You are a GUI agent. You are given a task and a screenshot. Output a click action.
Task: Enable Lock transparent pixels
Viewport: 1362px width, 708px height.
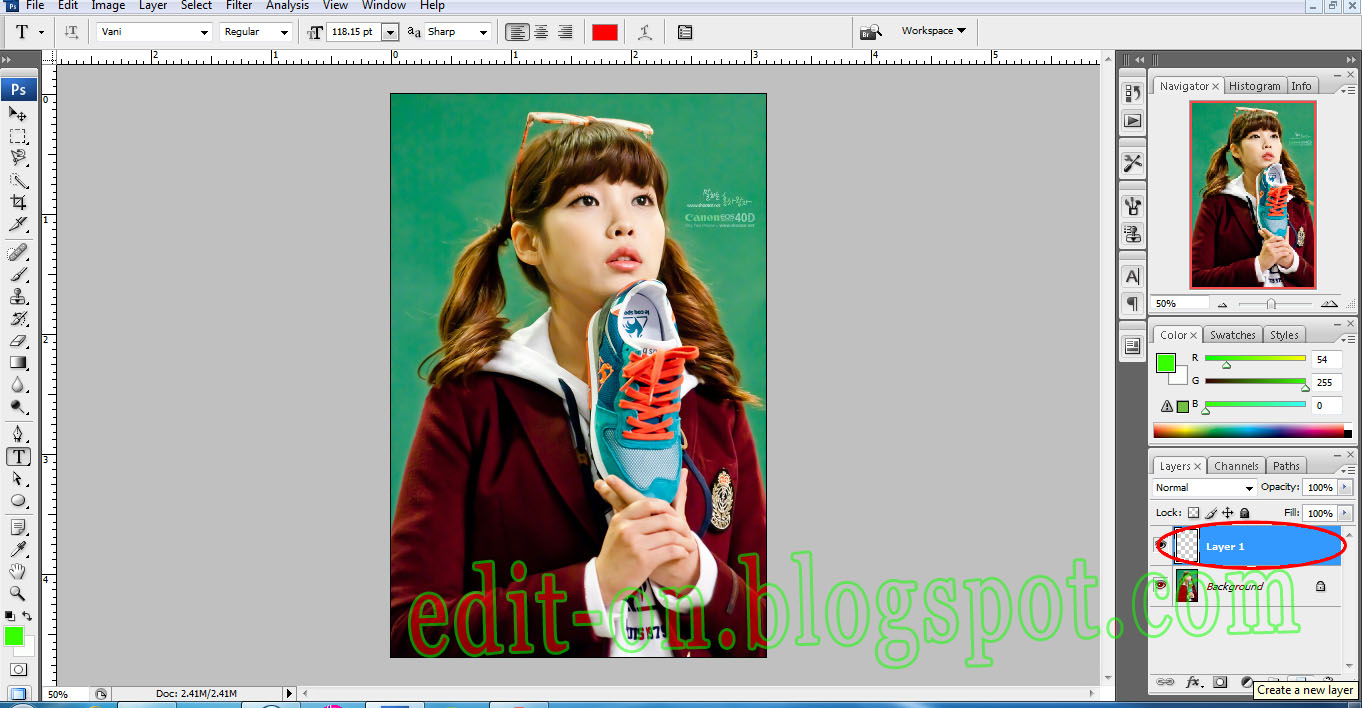pos(1194,512)
